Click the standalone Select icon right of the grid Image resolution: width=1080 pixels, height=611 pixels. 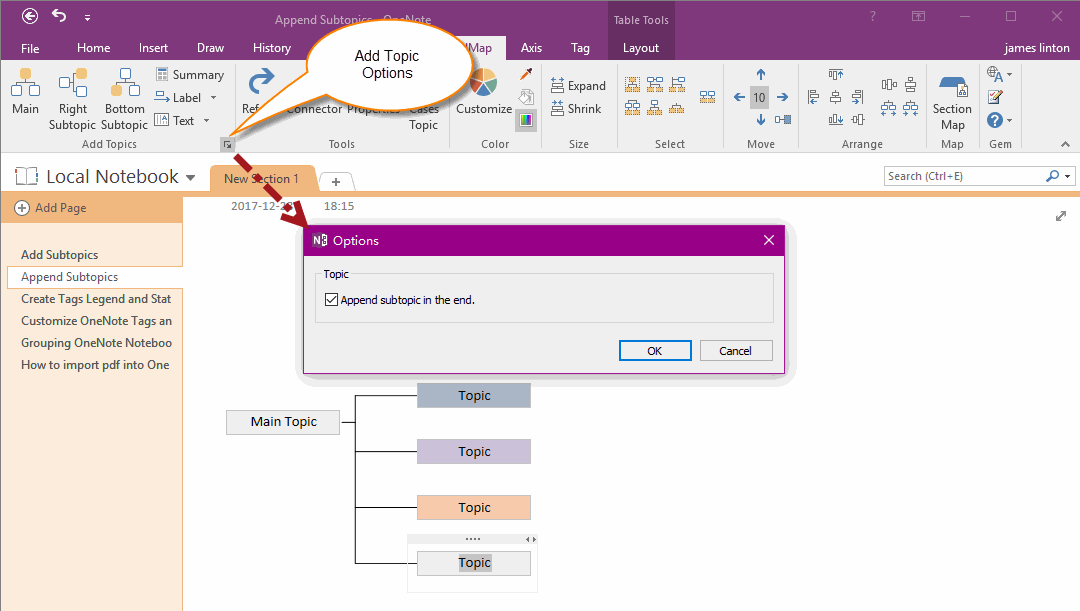click(707, 97)
